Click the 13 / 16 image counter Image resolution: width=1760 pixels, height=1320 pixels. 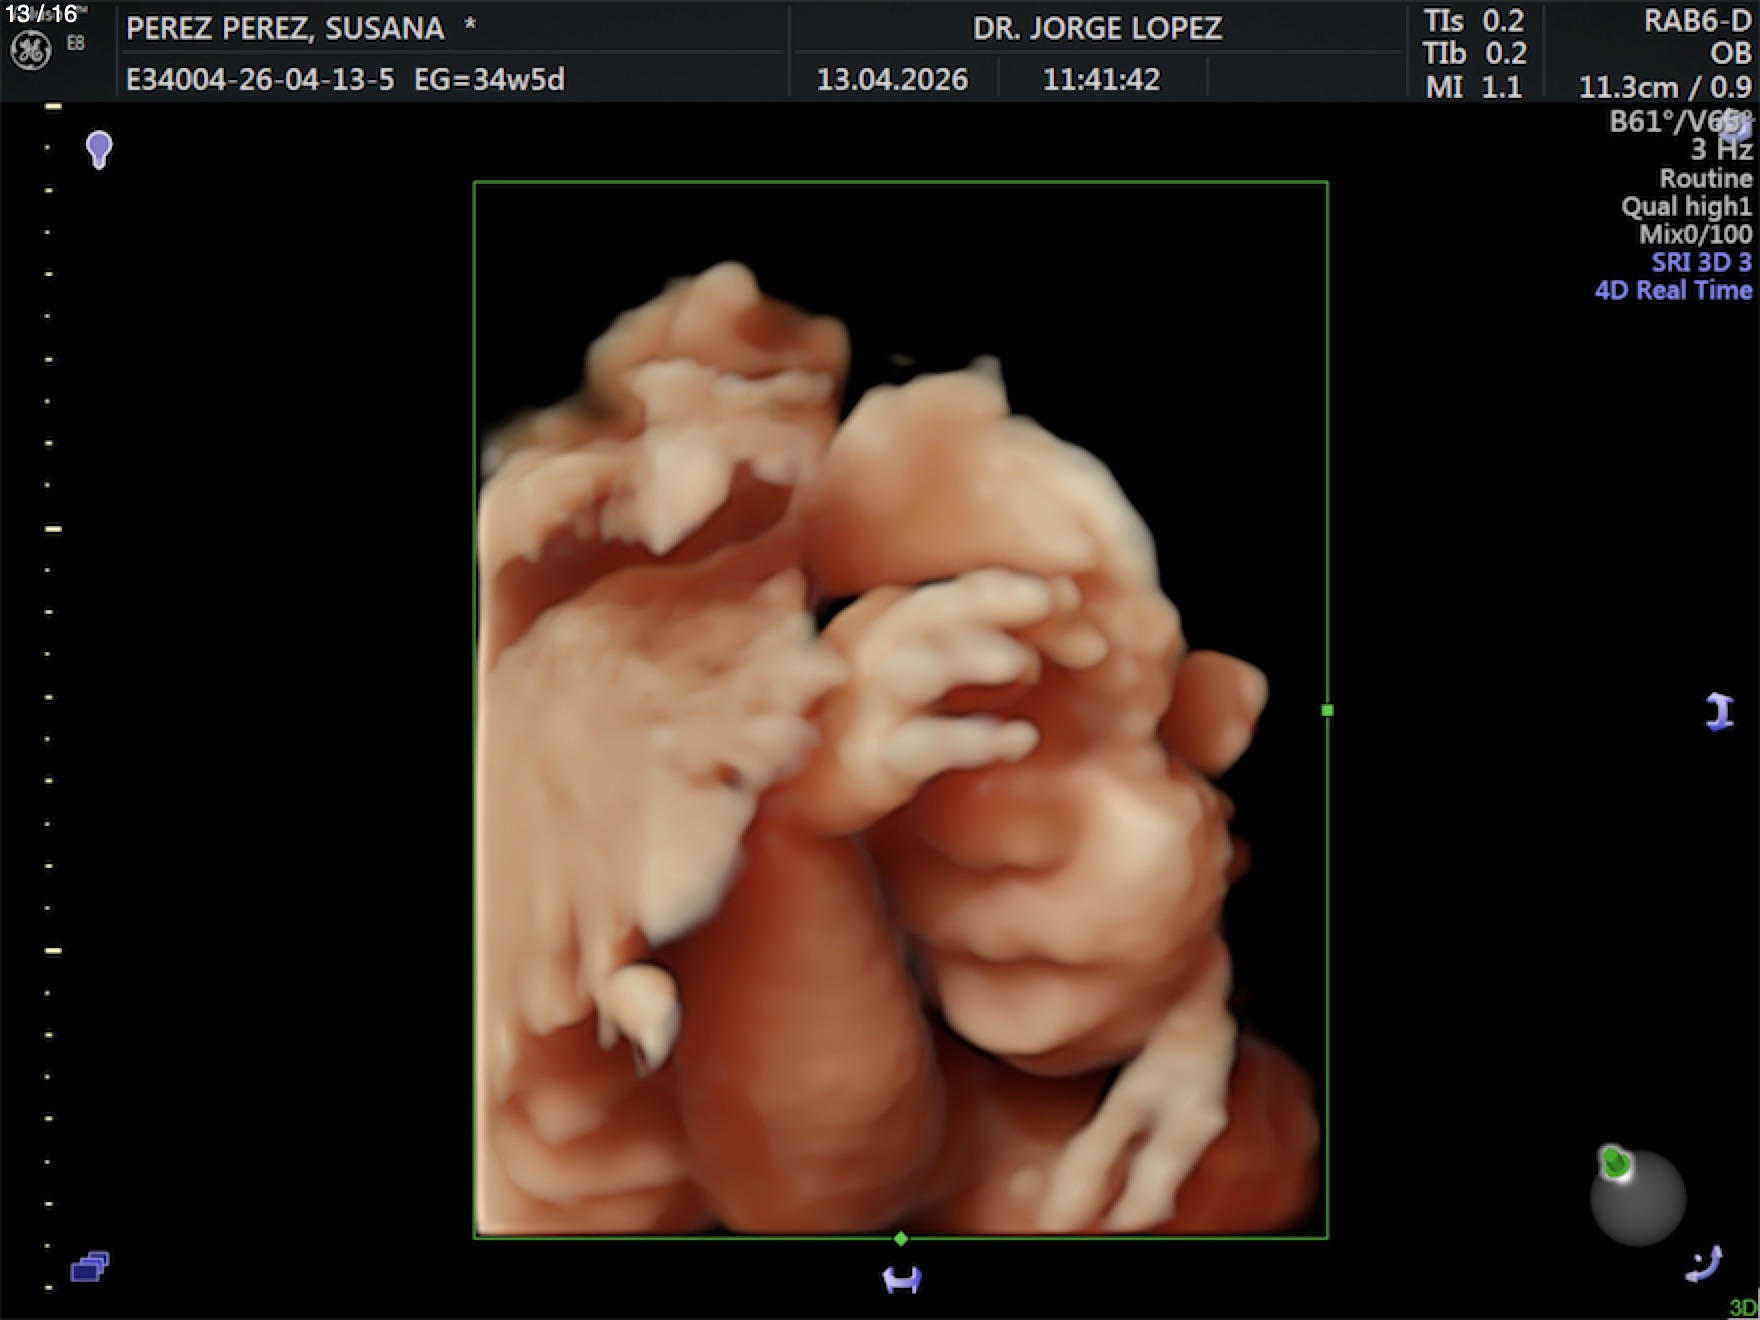pos(42,14)
